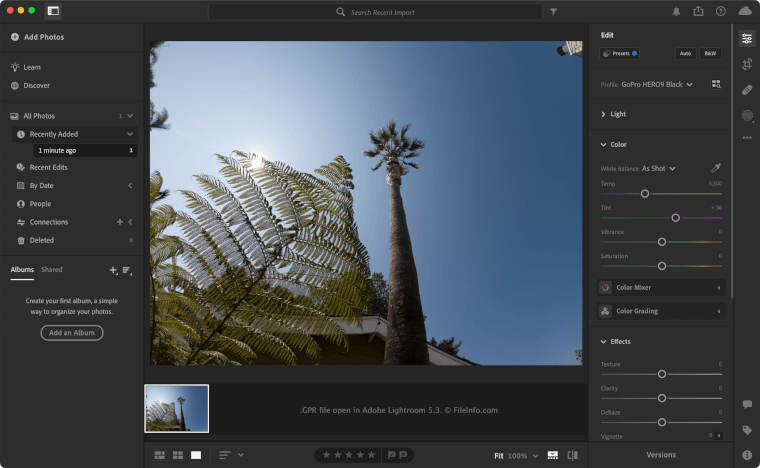This screenshot has width=760, height=468.
Task: Click the Add an Album button
Action: click(72, 333)
